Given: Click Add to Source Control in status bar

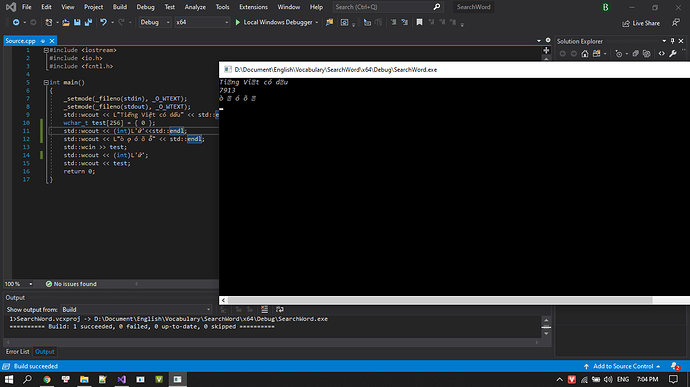Looking at the screenshot, I should [x=622, y=366].
